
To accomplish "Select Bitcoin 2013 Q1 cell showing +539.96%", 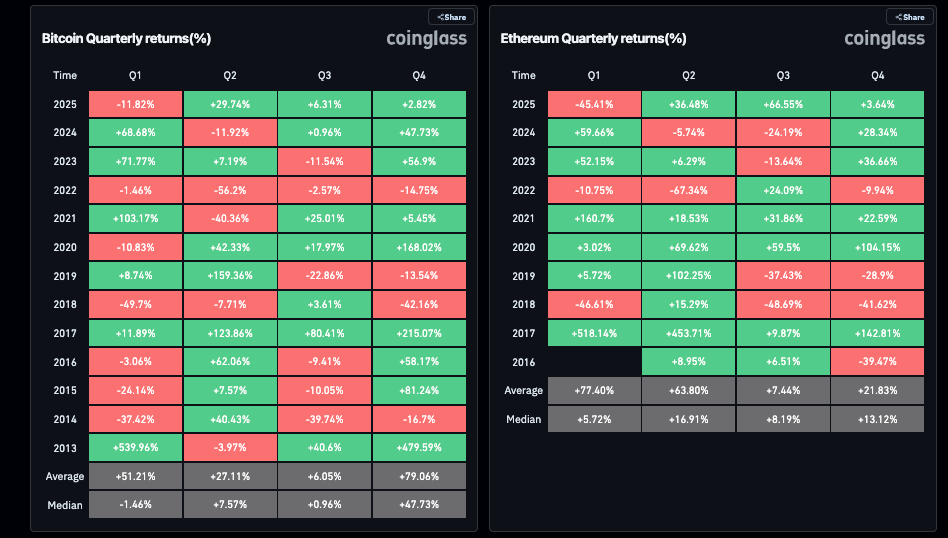I will 135,447.
